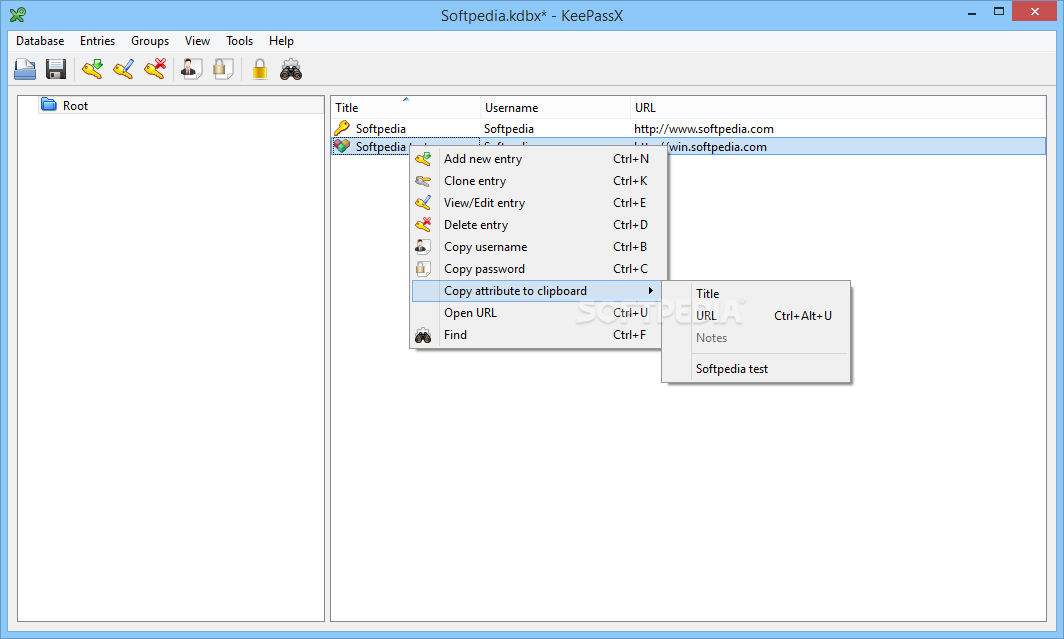Image resolution: width=1064 pixels, height=639 pixels.
Task: Sort entries by URL column header
Action: coord(838,107)
